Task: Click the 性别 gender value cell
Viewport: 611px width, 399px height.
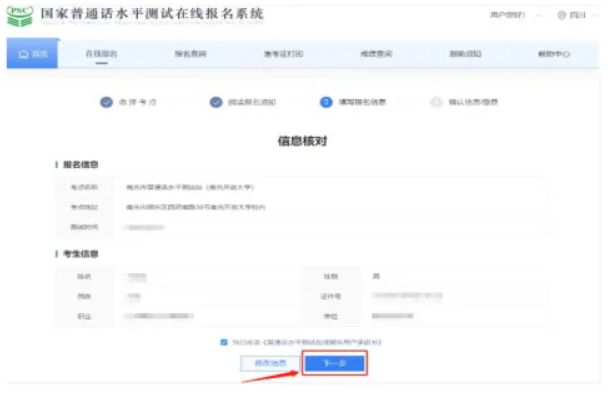Action: [x=376, y=276]
